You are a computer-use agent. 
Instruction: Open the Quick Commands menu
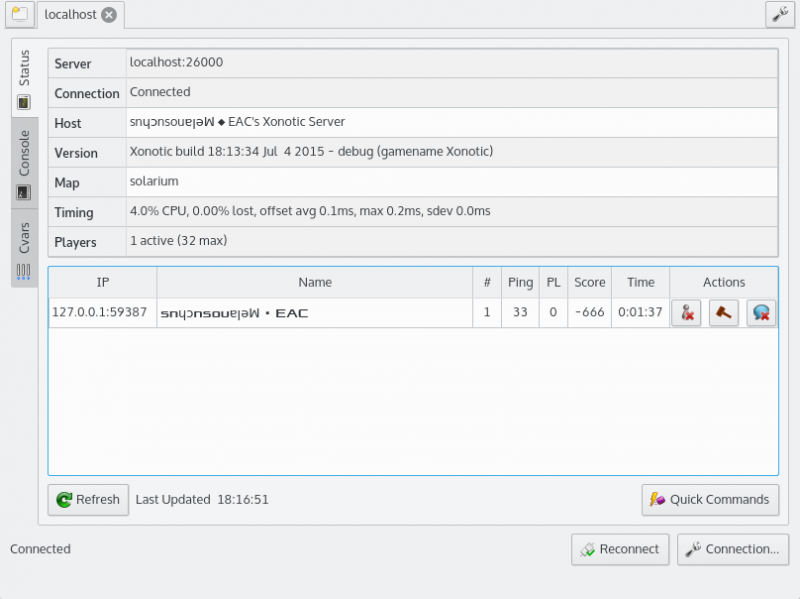[x=710, y=500]
